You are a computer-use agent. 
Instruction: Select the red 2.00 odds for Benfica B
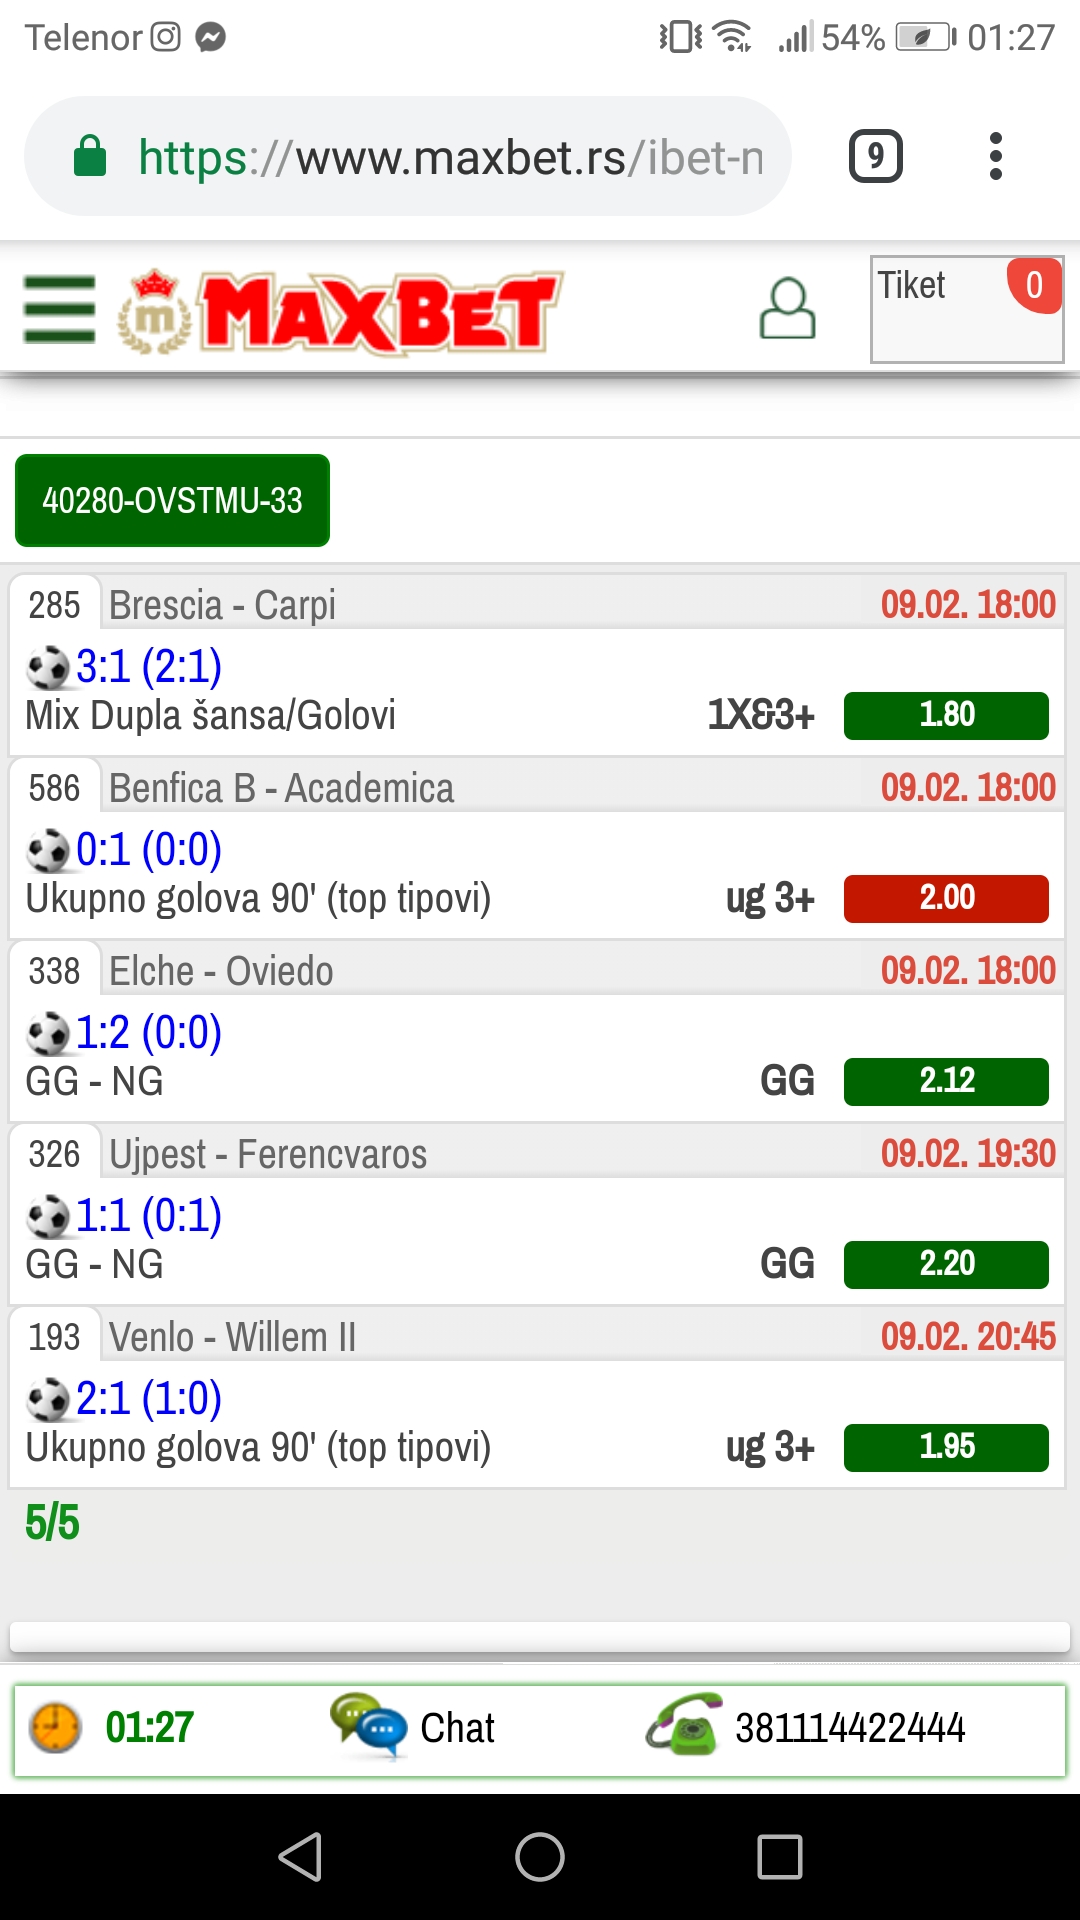946,899
